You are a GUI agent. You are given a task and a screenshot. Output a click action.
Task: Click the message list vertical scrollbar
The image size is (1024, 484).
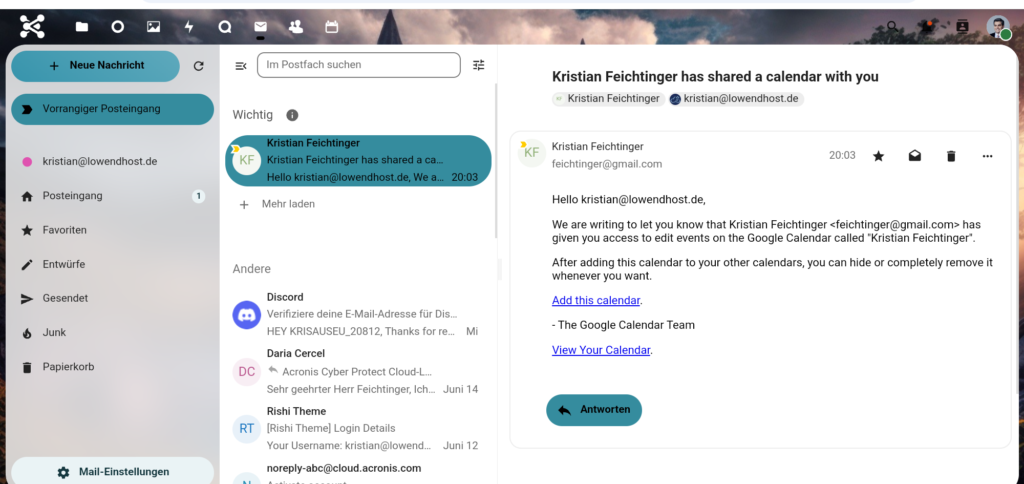(496, 161)
